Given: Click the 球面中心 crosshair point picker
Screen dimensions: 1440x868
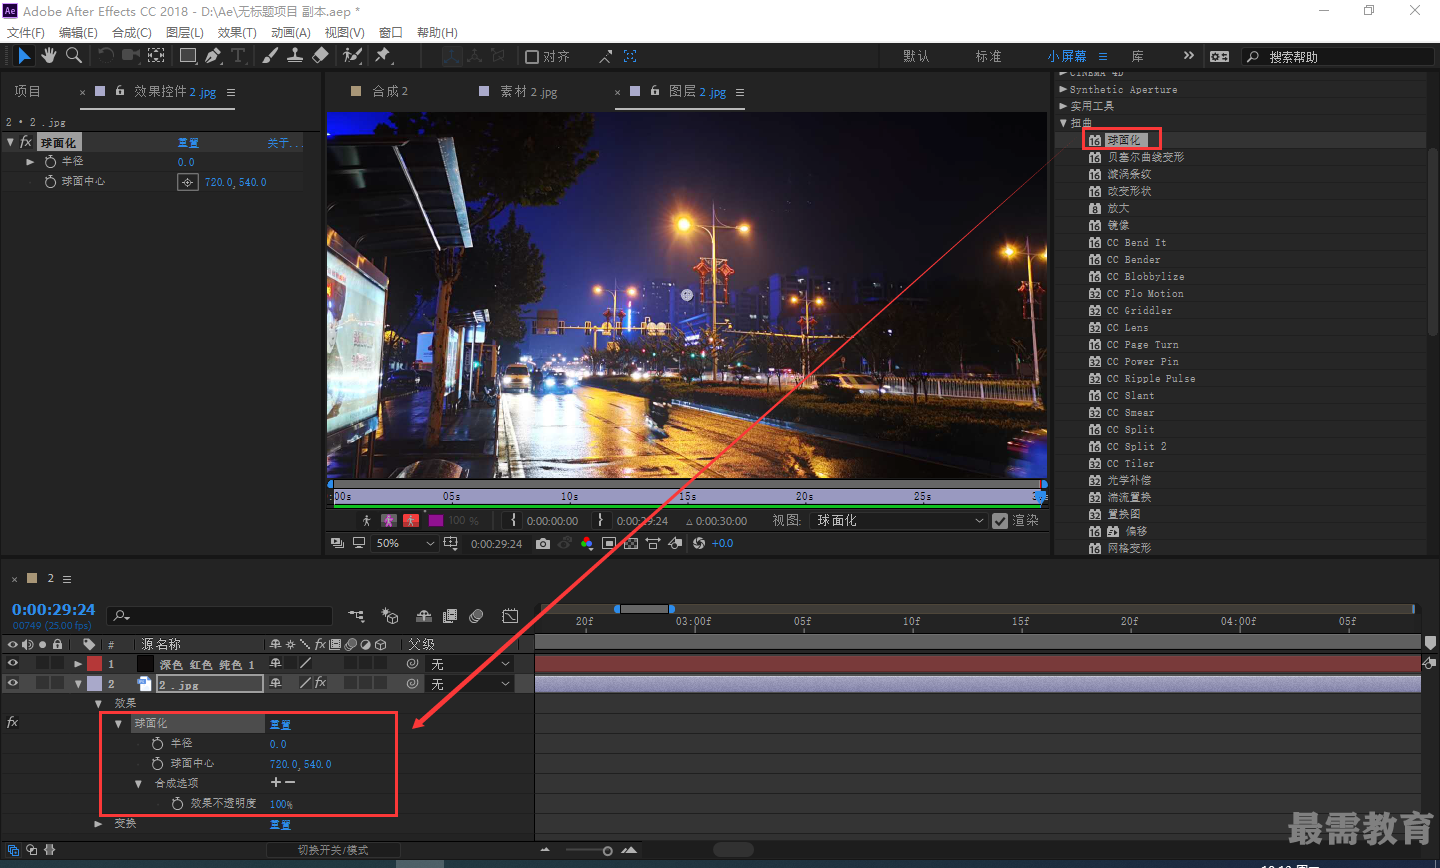Looking at the screenshot, I should click(188, 182).
